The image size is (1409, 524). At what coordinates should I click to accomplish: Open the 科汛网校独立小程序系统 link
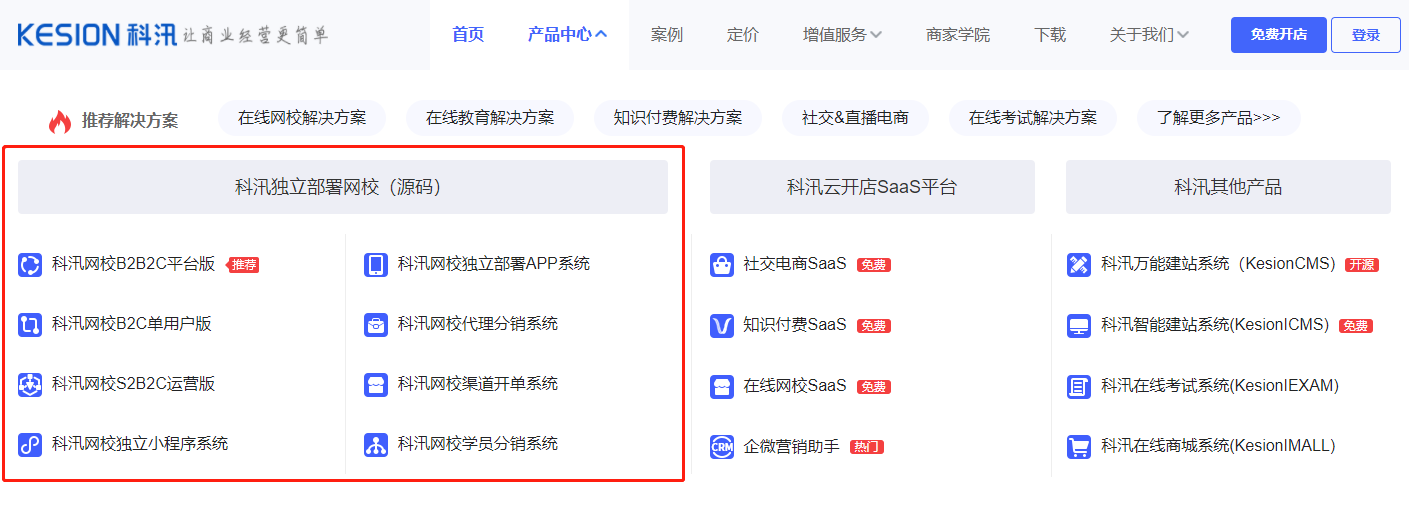[140, 444]
